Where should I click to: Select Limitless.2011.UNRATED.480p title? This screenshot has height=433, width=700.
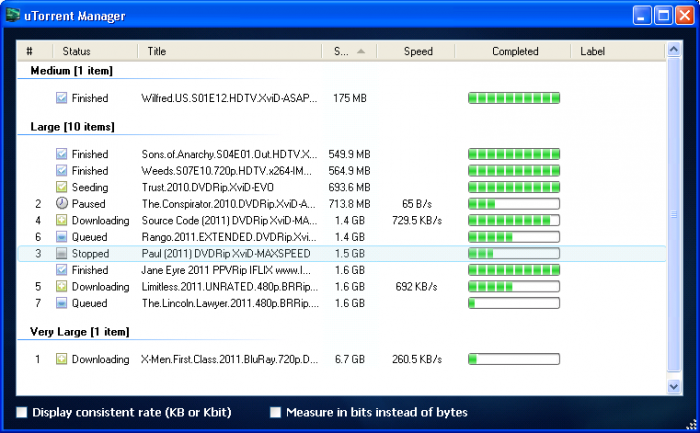click(x=229, y=286)
